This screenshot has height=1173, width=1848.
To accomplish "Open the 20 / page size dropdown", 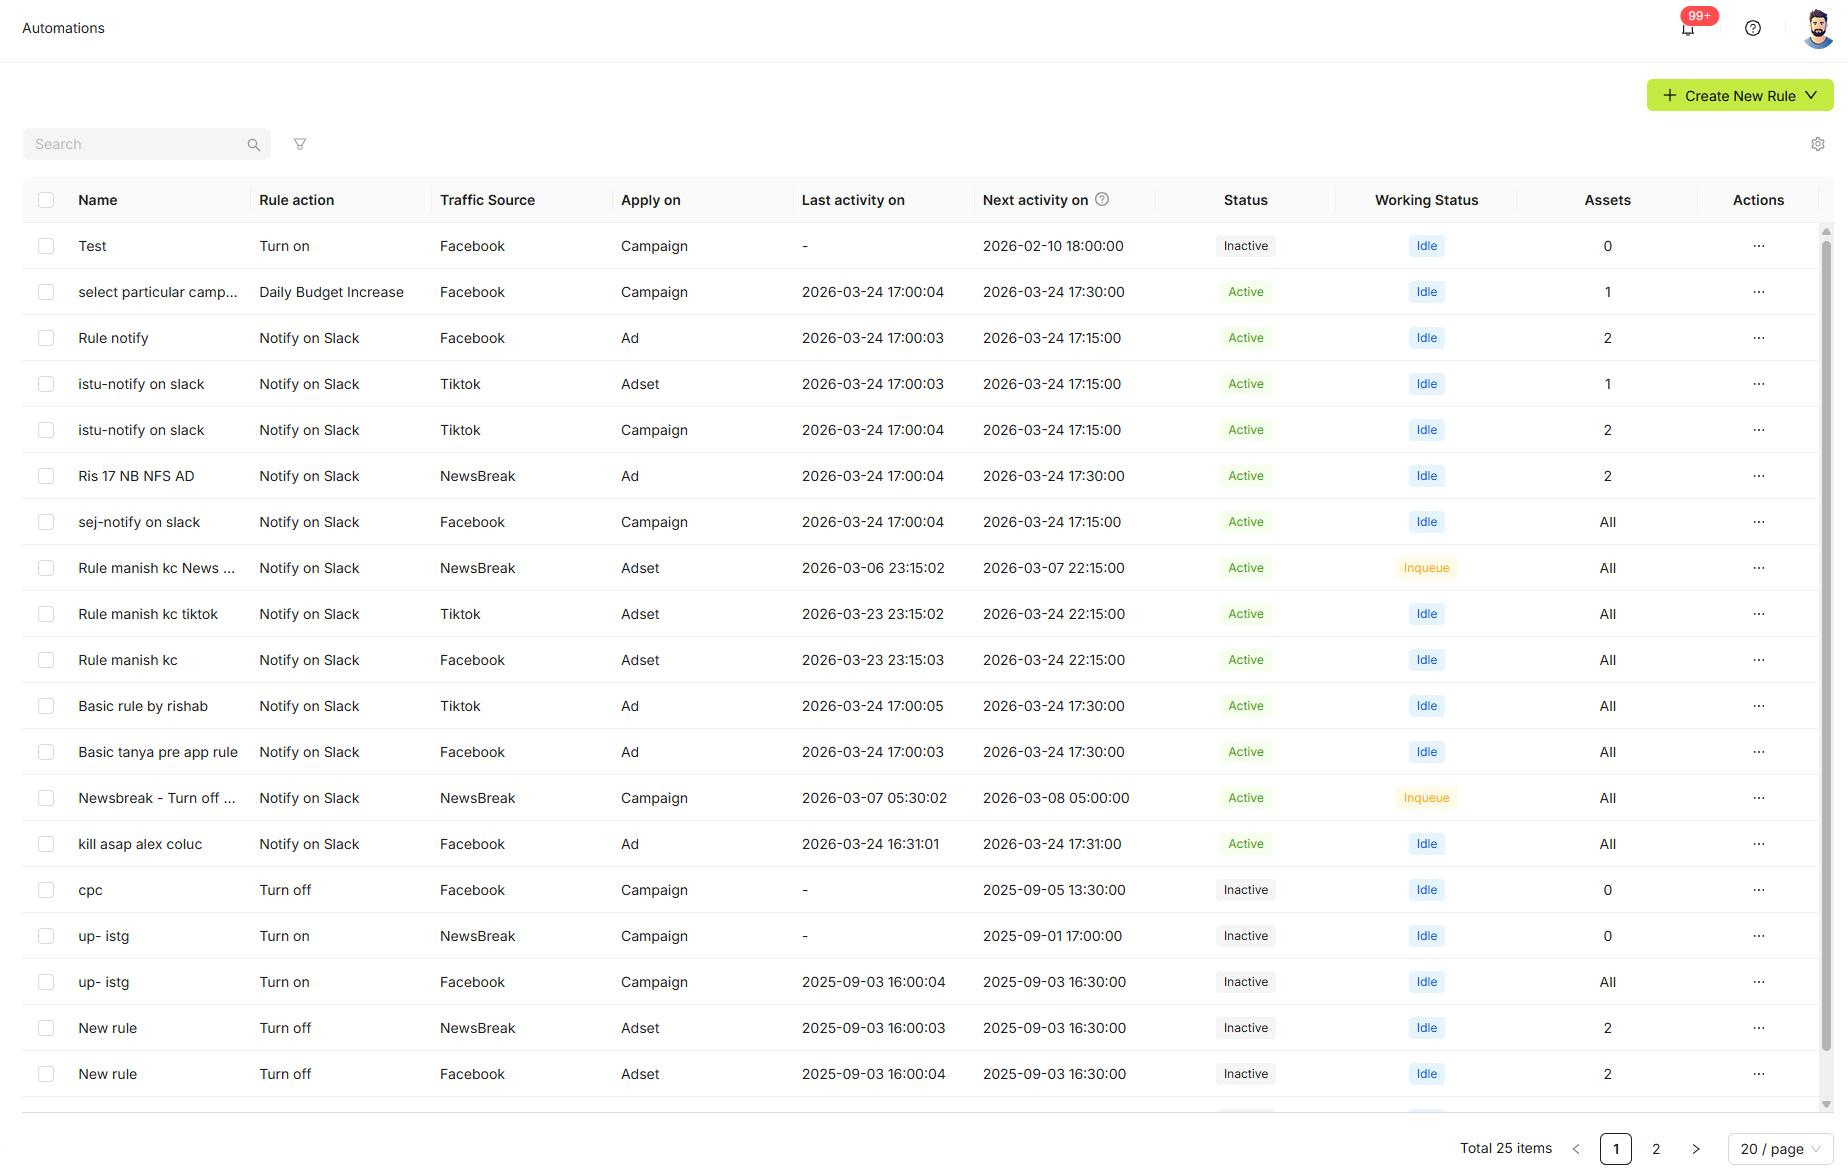I will [1779, 1149].
